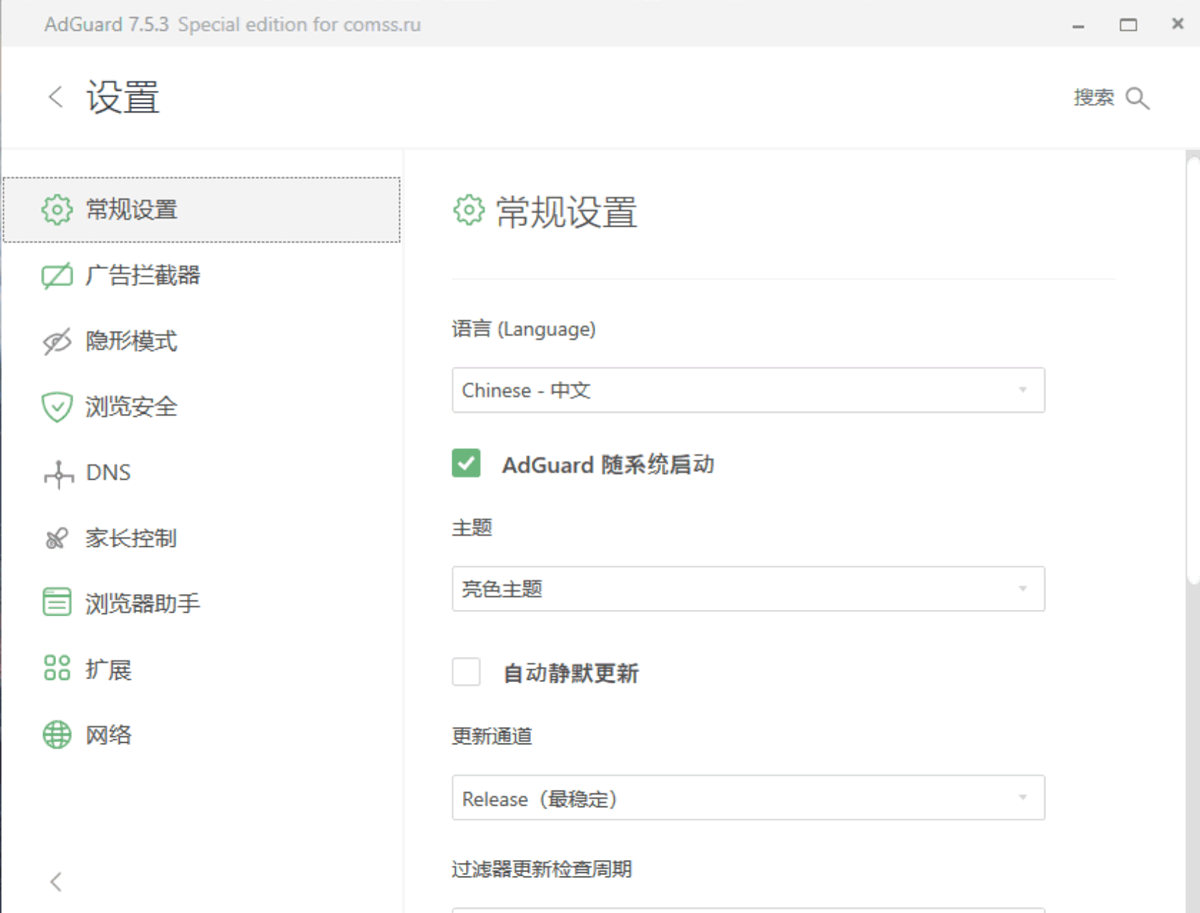Click the 家长控制 scissors icon
This screenshot has height=913, width=1200.
[x=57, y=539]
